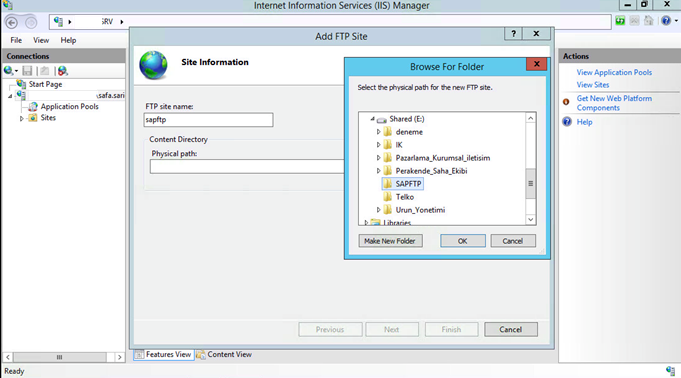Expand the Urun_Yonetimi folder arrow
This screenshot has height=378, width=681.
point(378,210)
